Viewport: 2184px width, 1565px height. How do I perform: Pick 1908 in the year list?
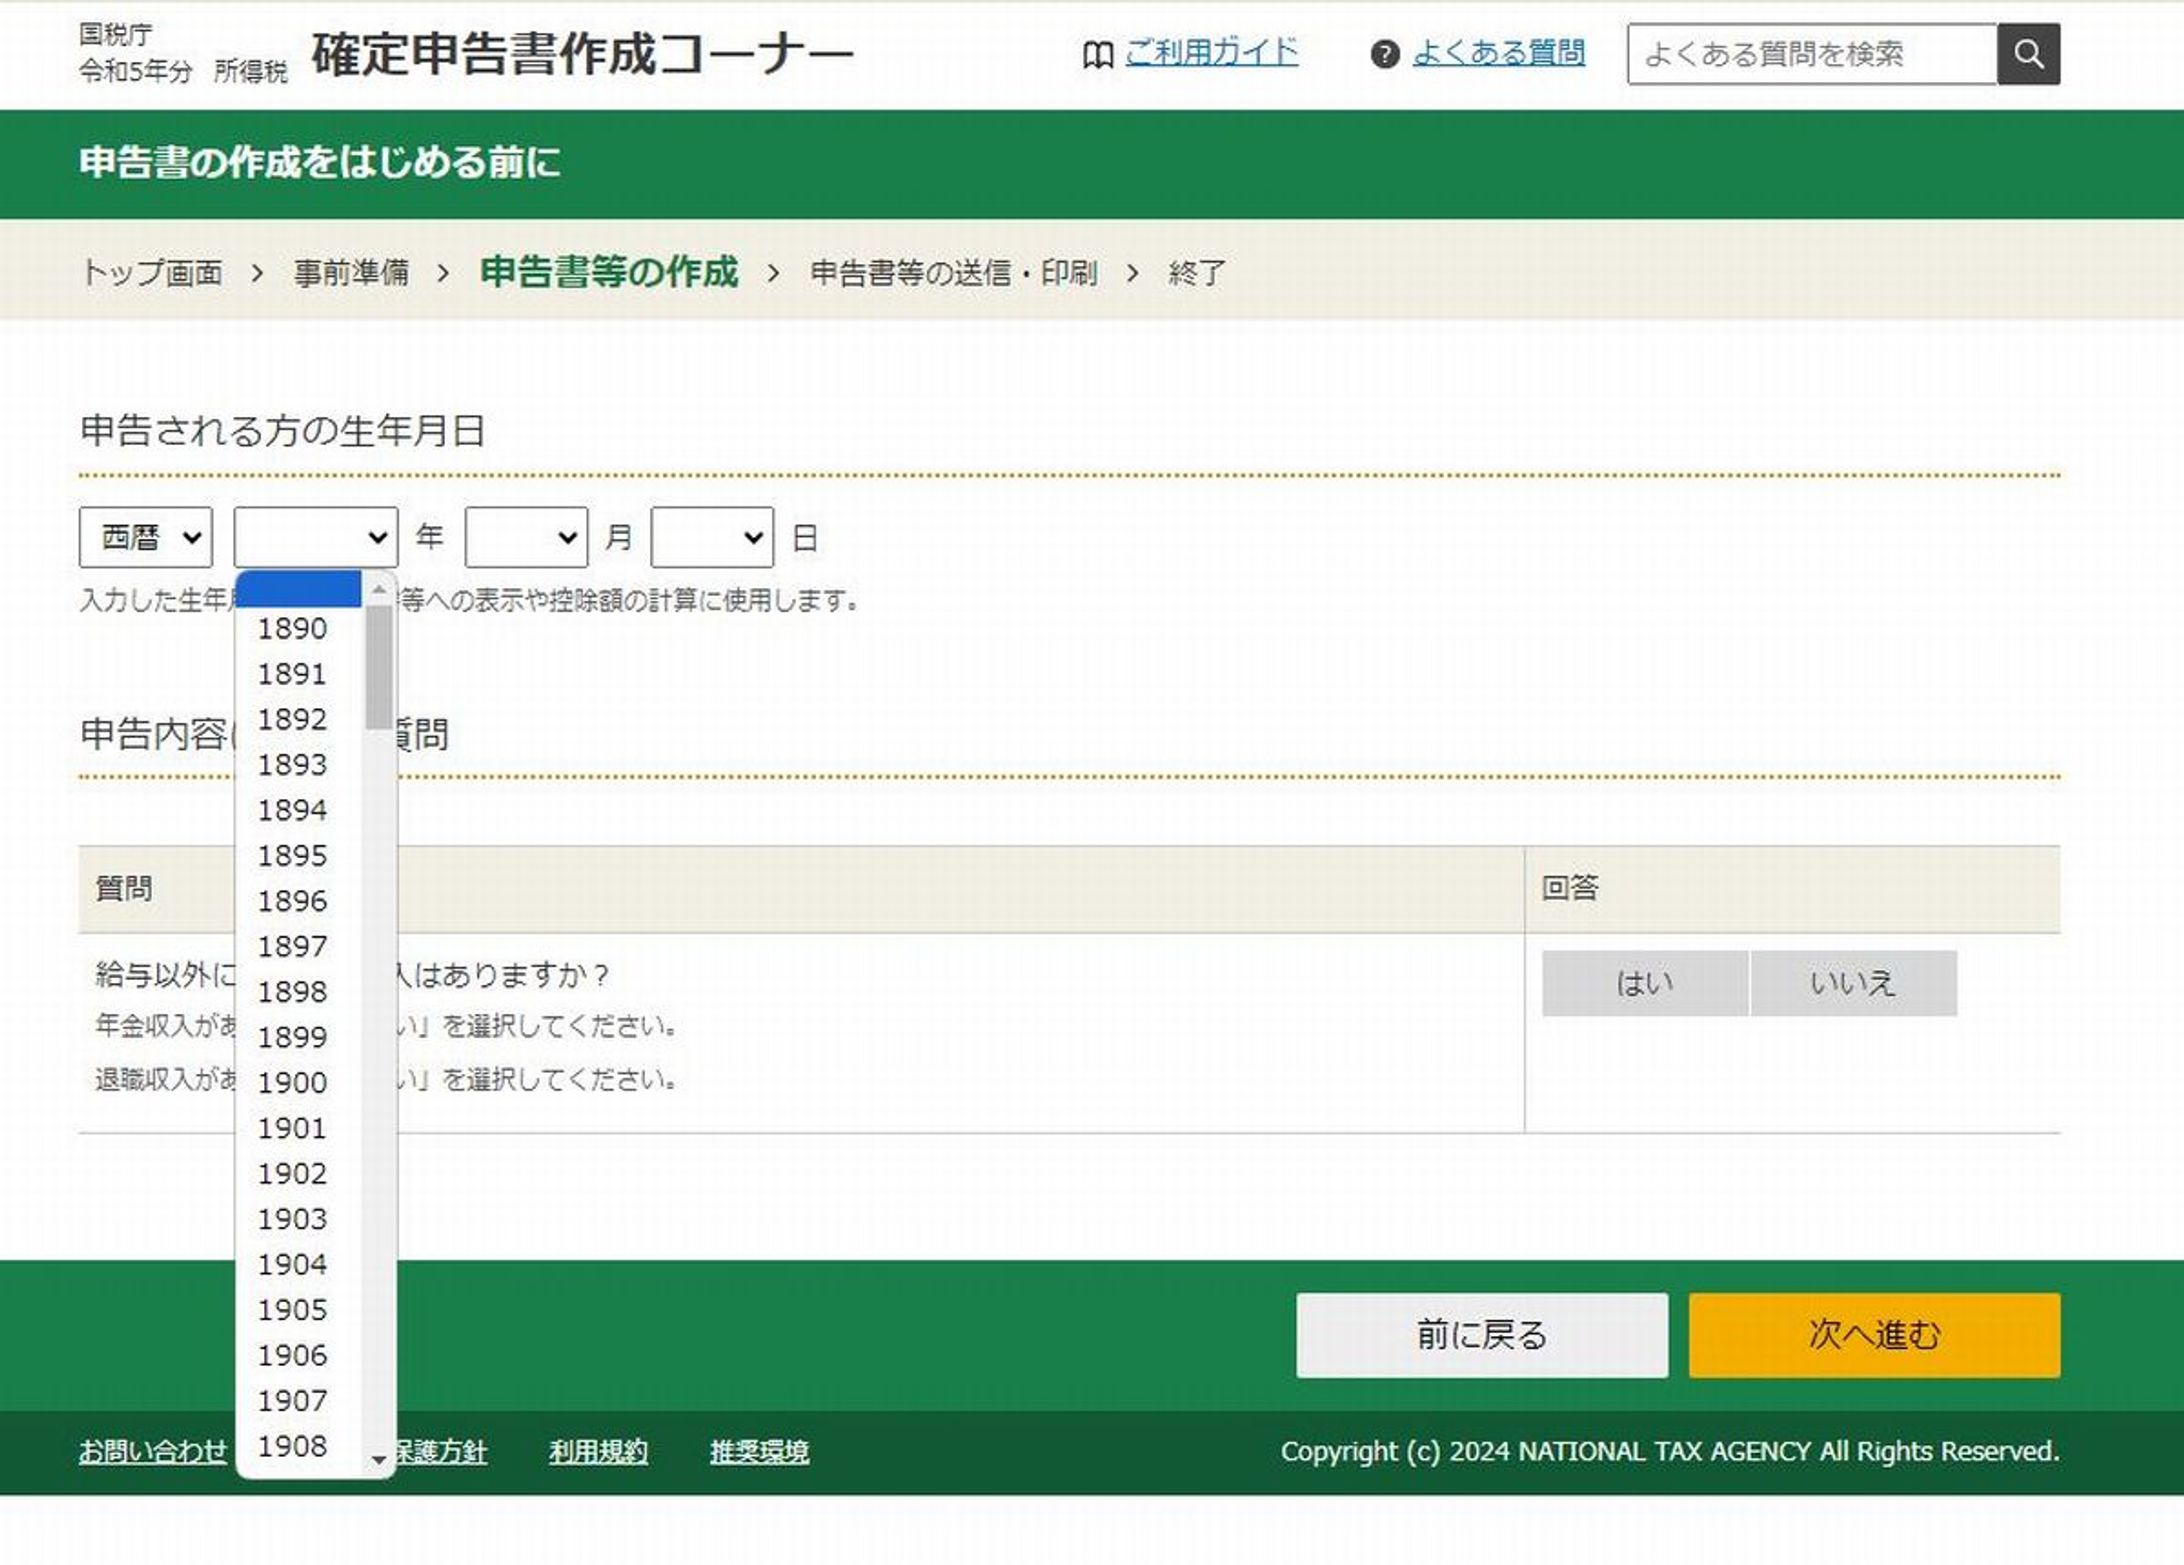(x=292, y=1446)
